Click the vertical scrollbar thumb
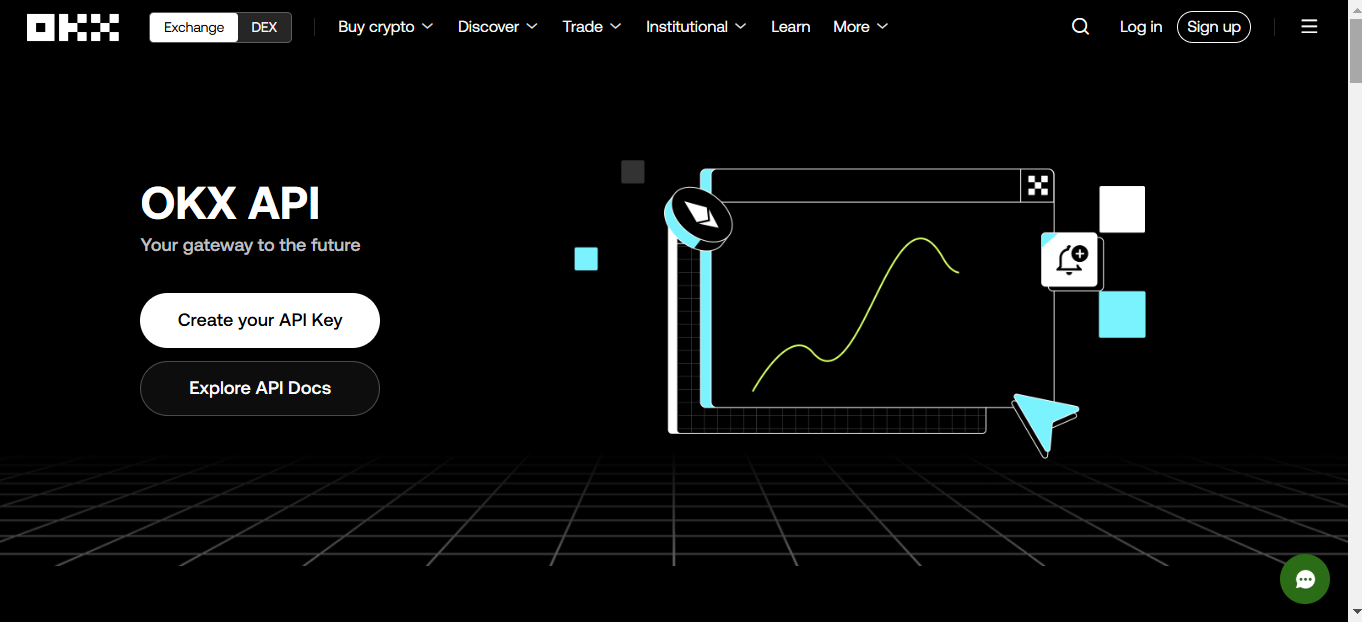The height and width of the screenshot is (622, 1362). click(1355, 50)
